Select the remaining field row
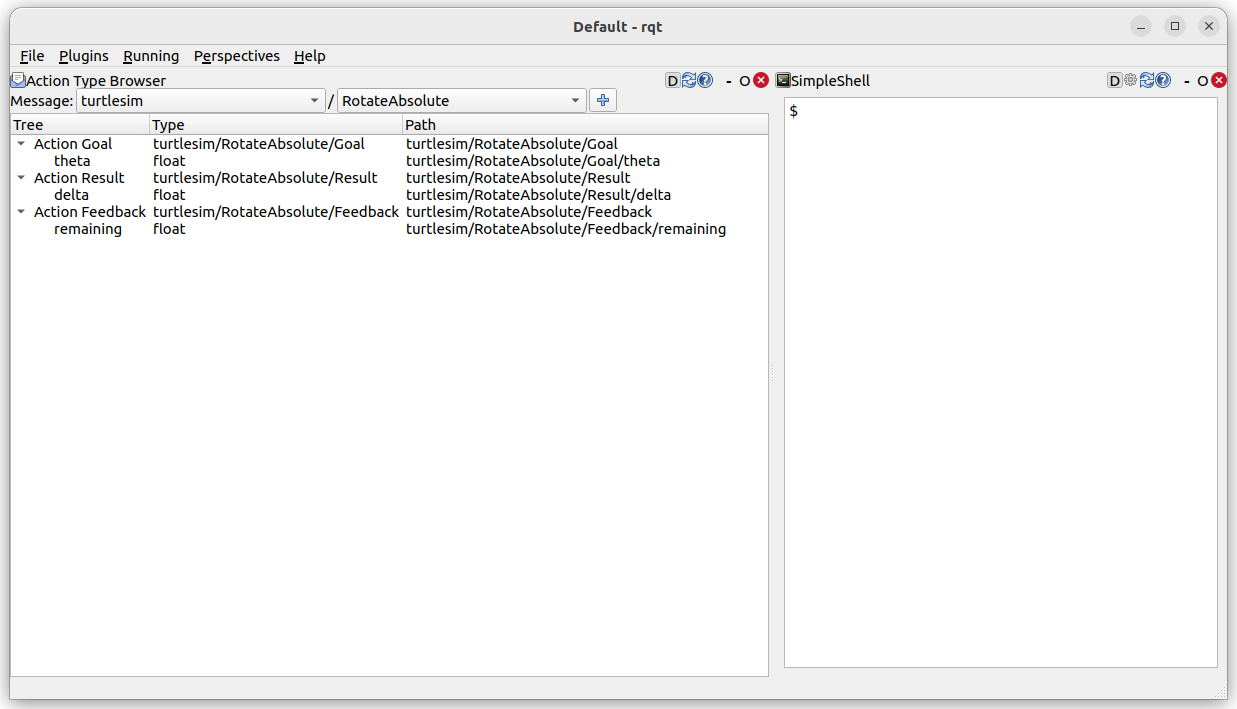Viewport: 1237px width, 709px height. click(x=389, y=229)
